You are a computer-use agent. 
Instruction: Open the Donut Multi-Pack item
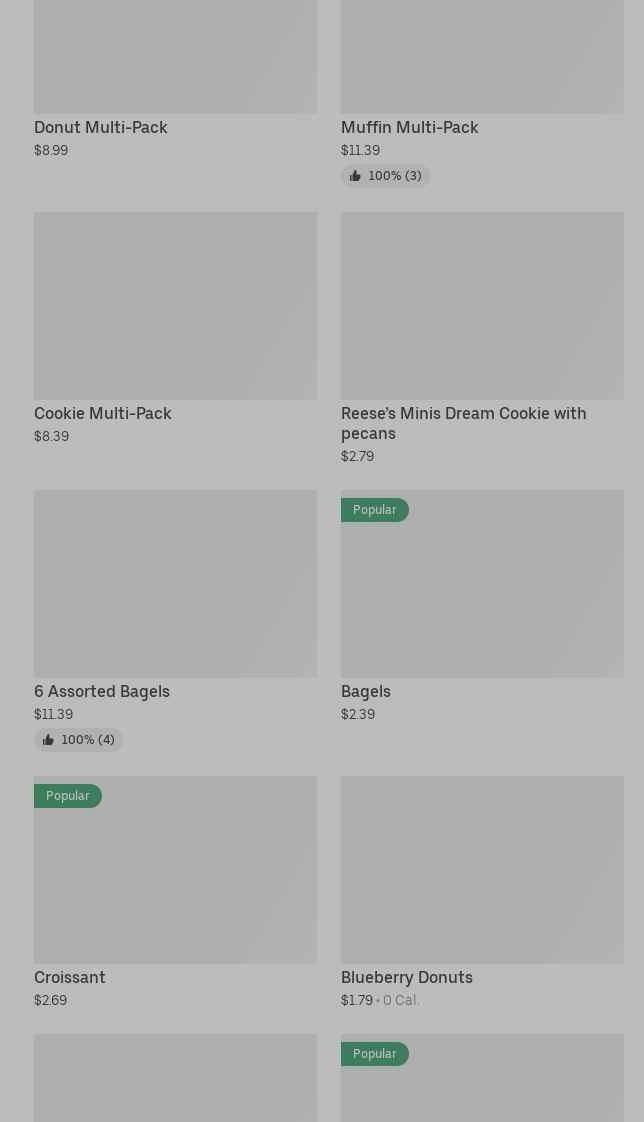pyautogui.click(x=100, y=127)
